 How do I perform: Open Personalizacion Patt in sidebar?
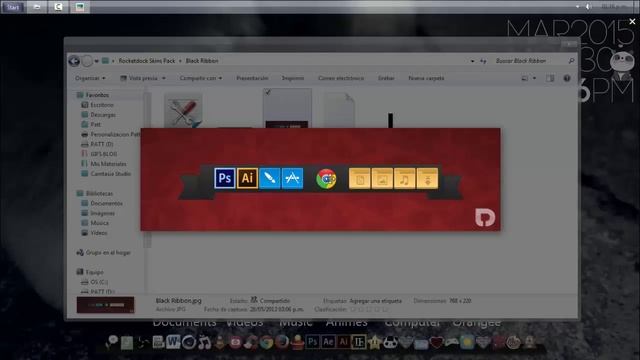pyautogui.click(x=111, y=134)
